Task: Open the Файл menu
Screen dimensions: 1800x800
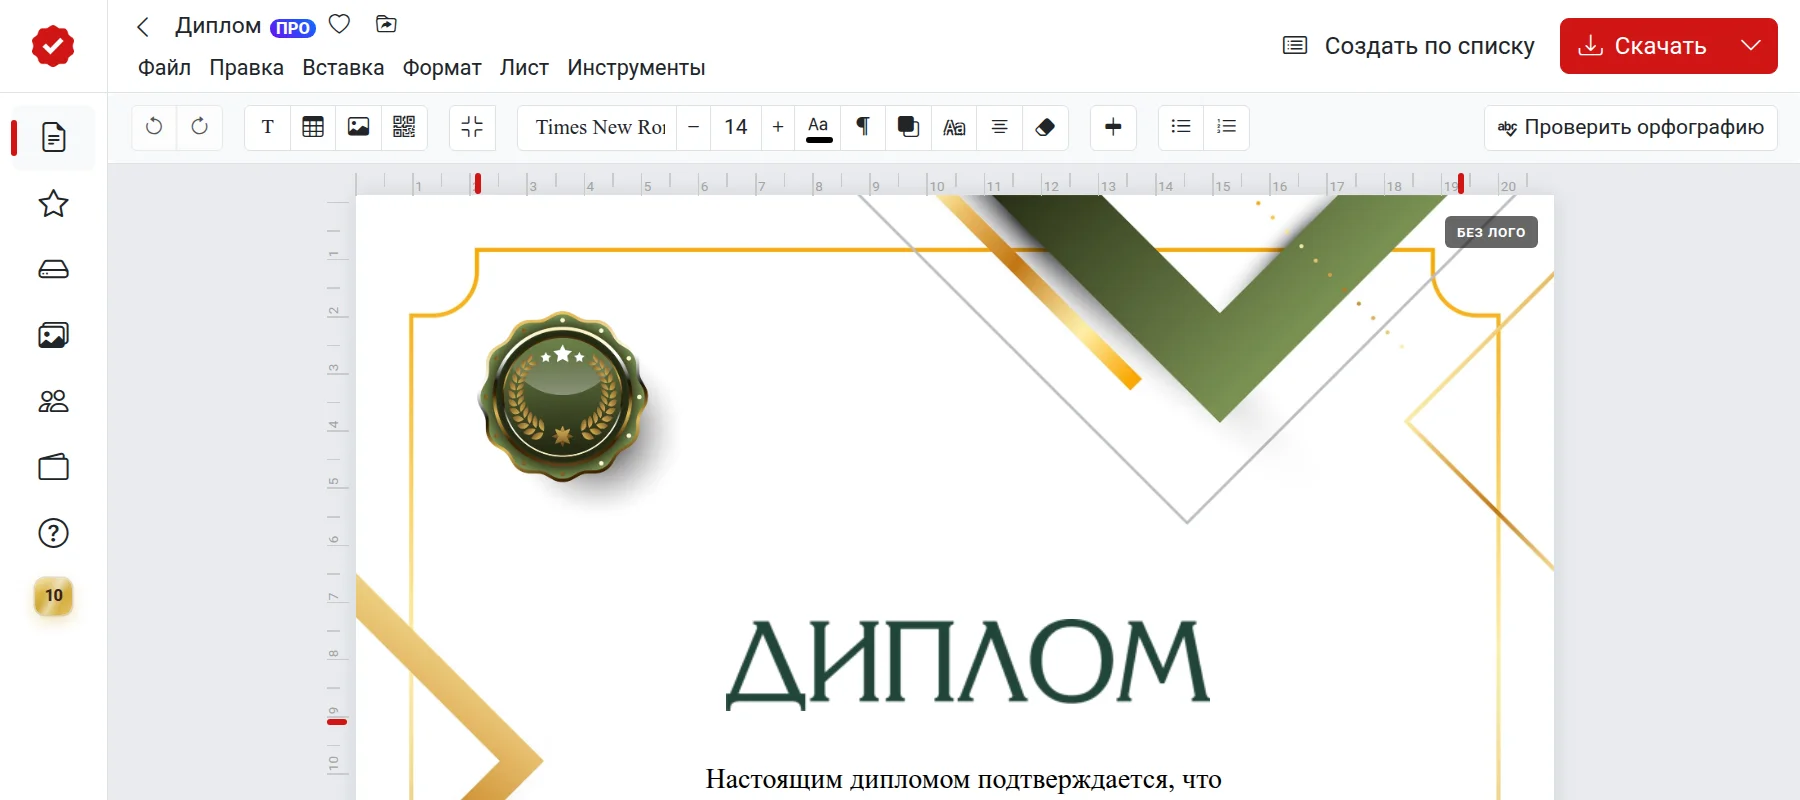Action: coord(164,68)
